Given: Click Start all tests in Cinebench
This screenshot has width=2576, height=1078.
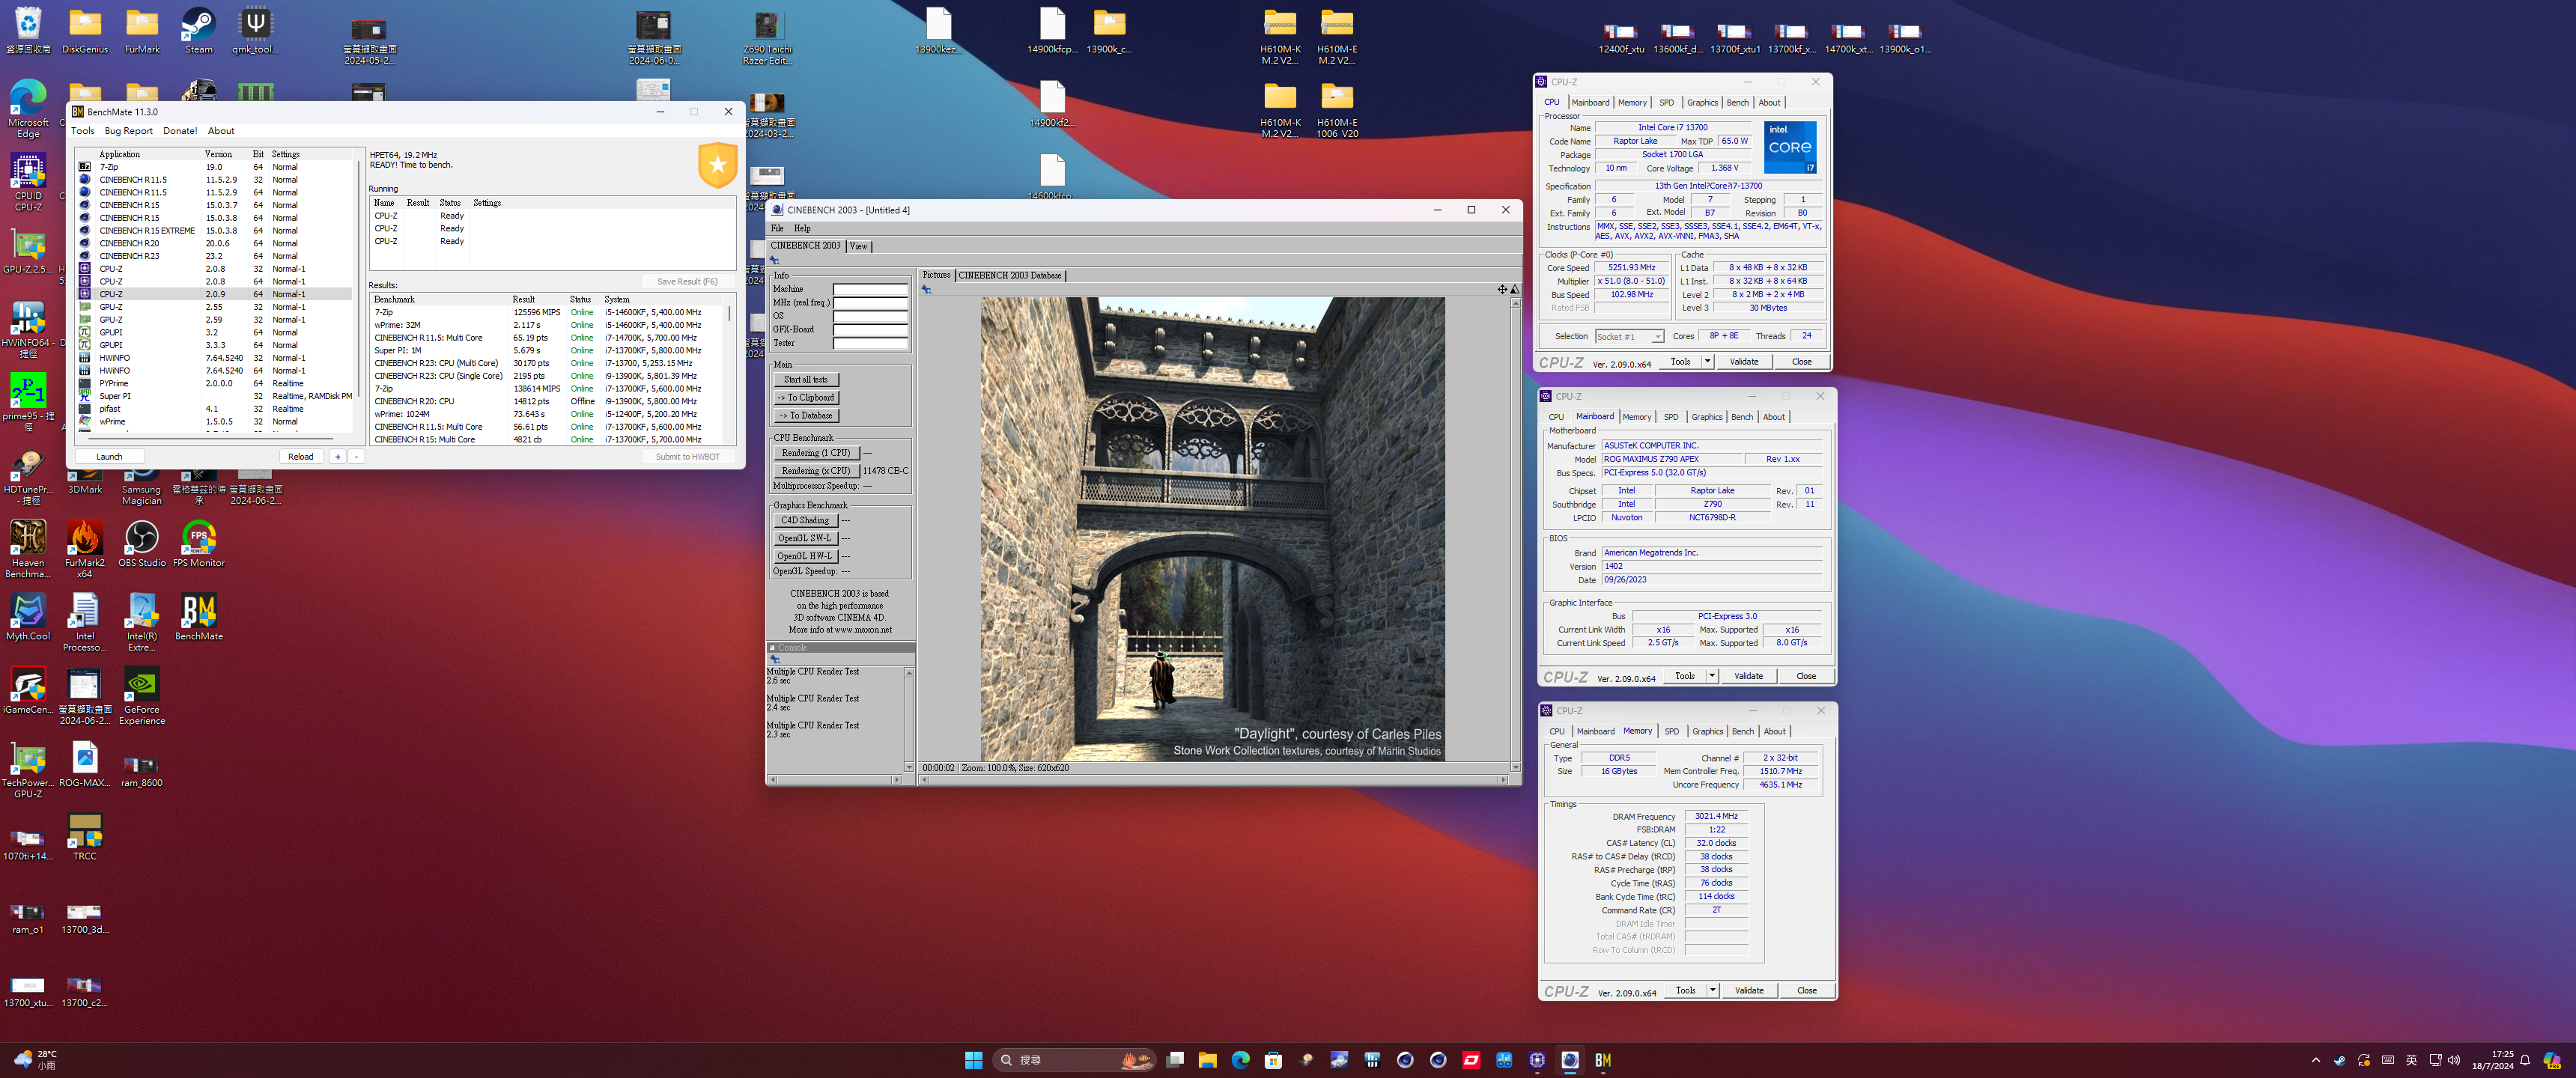Looking at the screenshot, I should point(806,380).
